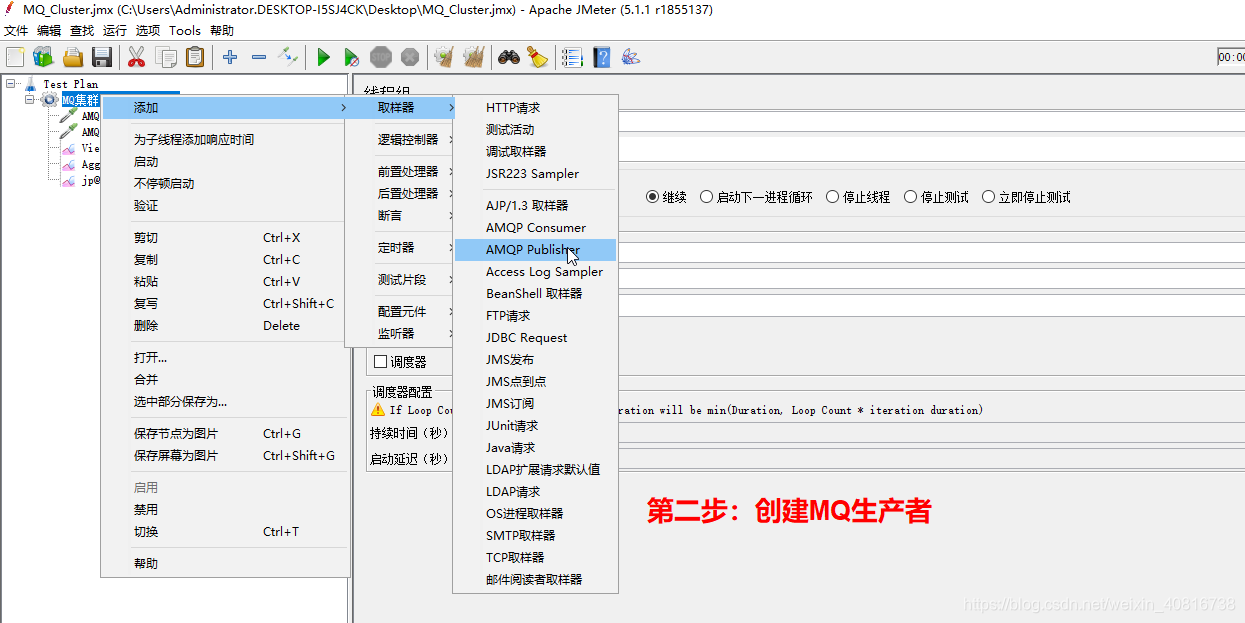
Task: Click the 持续时间（秒） input field
Action: click(x=930, y=433)
